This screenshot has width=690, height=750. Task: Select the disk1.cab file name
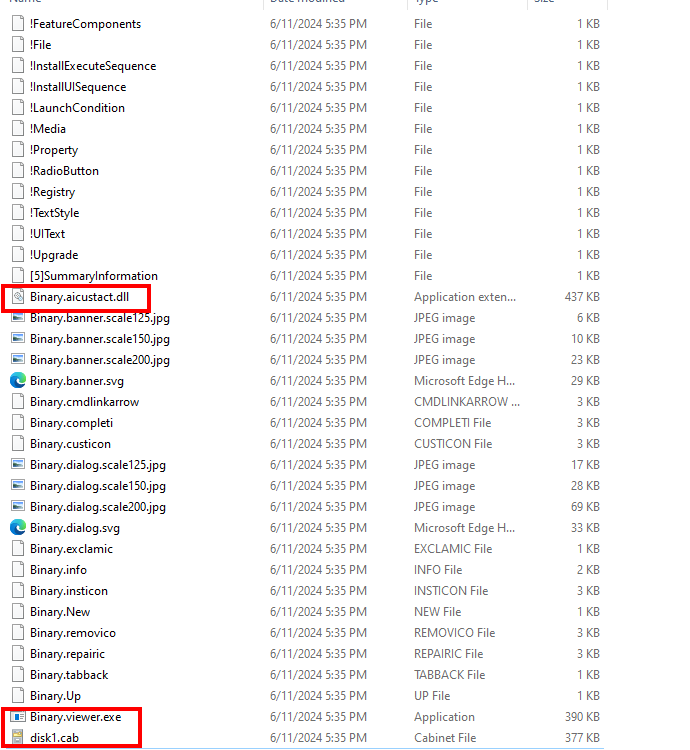click(x=55, y=738)
